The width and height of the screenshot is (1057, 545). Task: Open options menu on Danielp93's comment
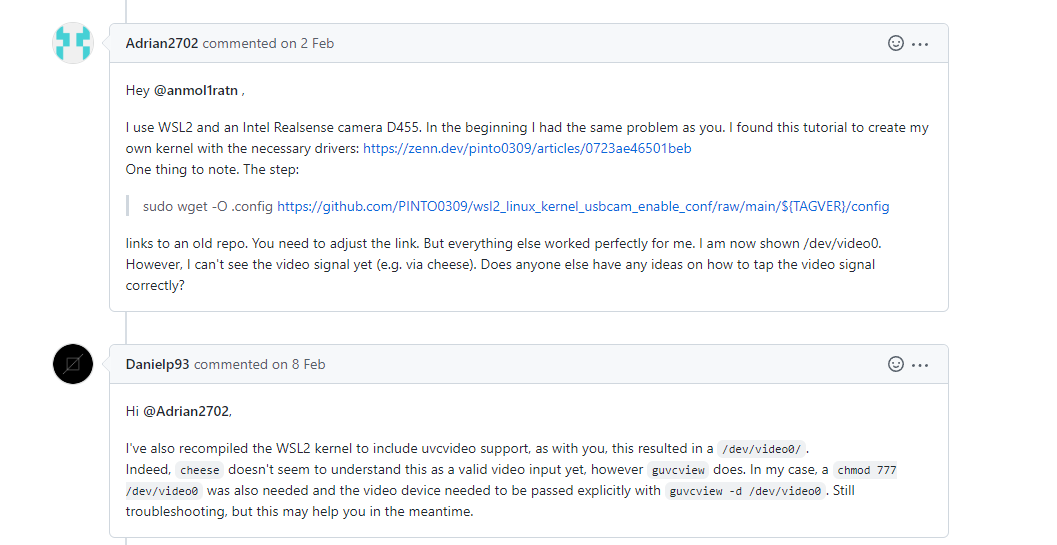coord(920,365)
